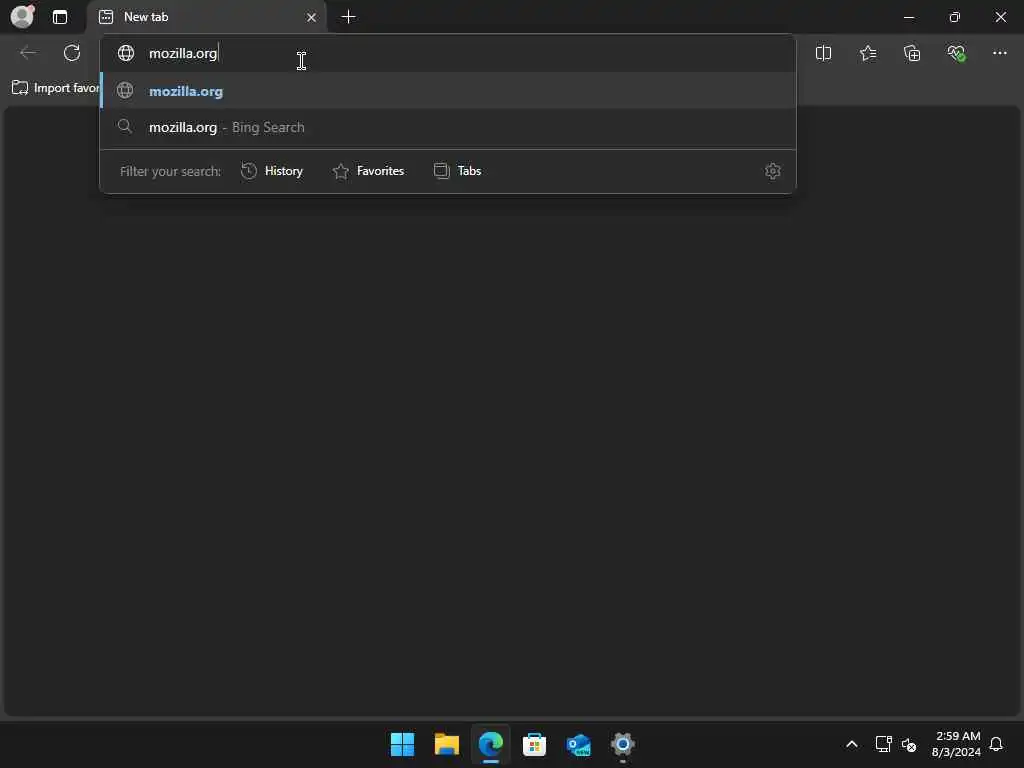Viewport: 1024px width, 768px height.
Task: Filter the search by Favorites
Action: pyautogui.click(x=368, y=171)
